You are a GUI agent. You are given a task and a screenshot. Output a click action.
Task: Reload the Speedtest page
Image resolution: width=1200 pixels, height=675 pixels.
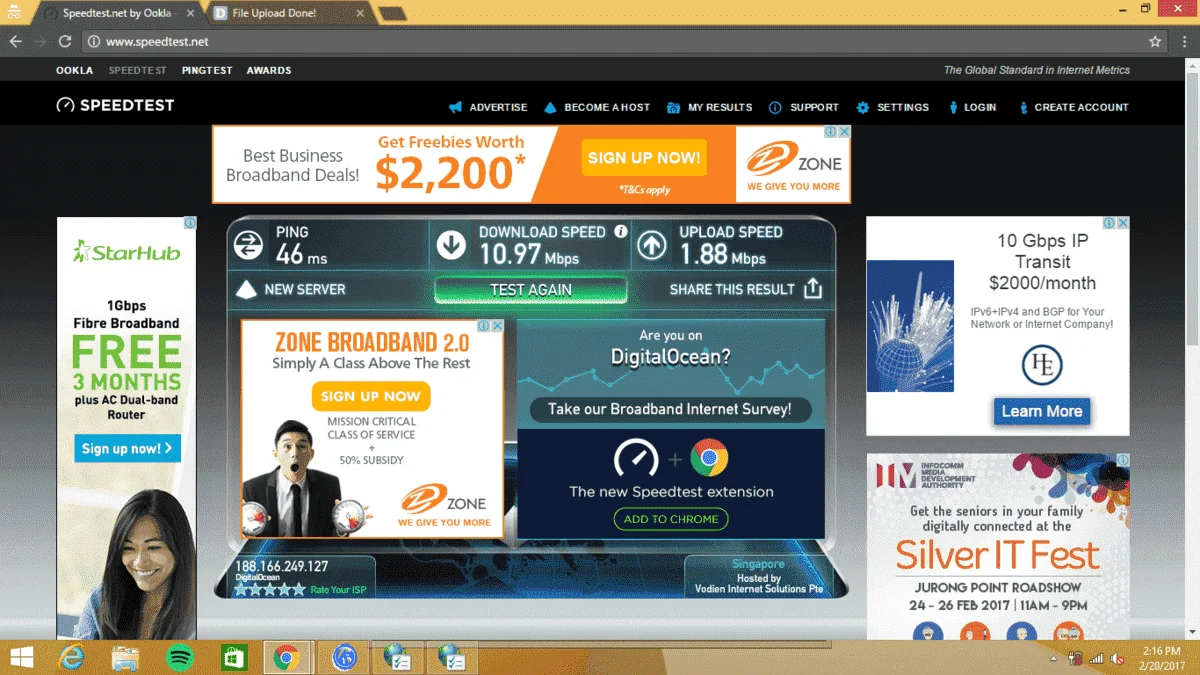(65, 42)
